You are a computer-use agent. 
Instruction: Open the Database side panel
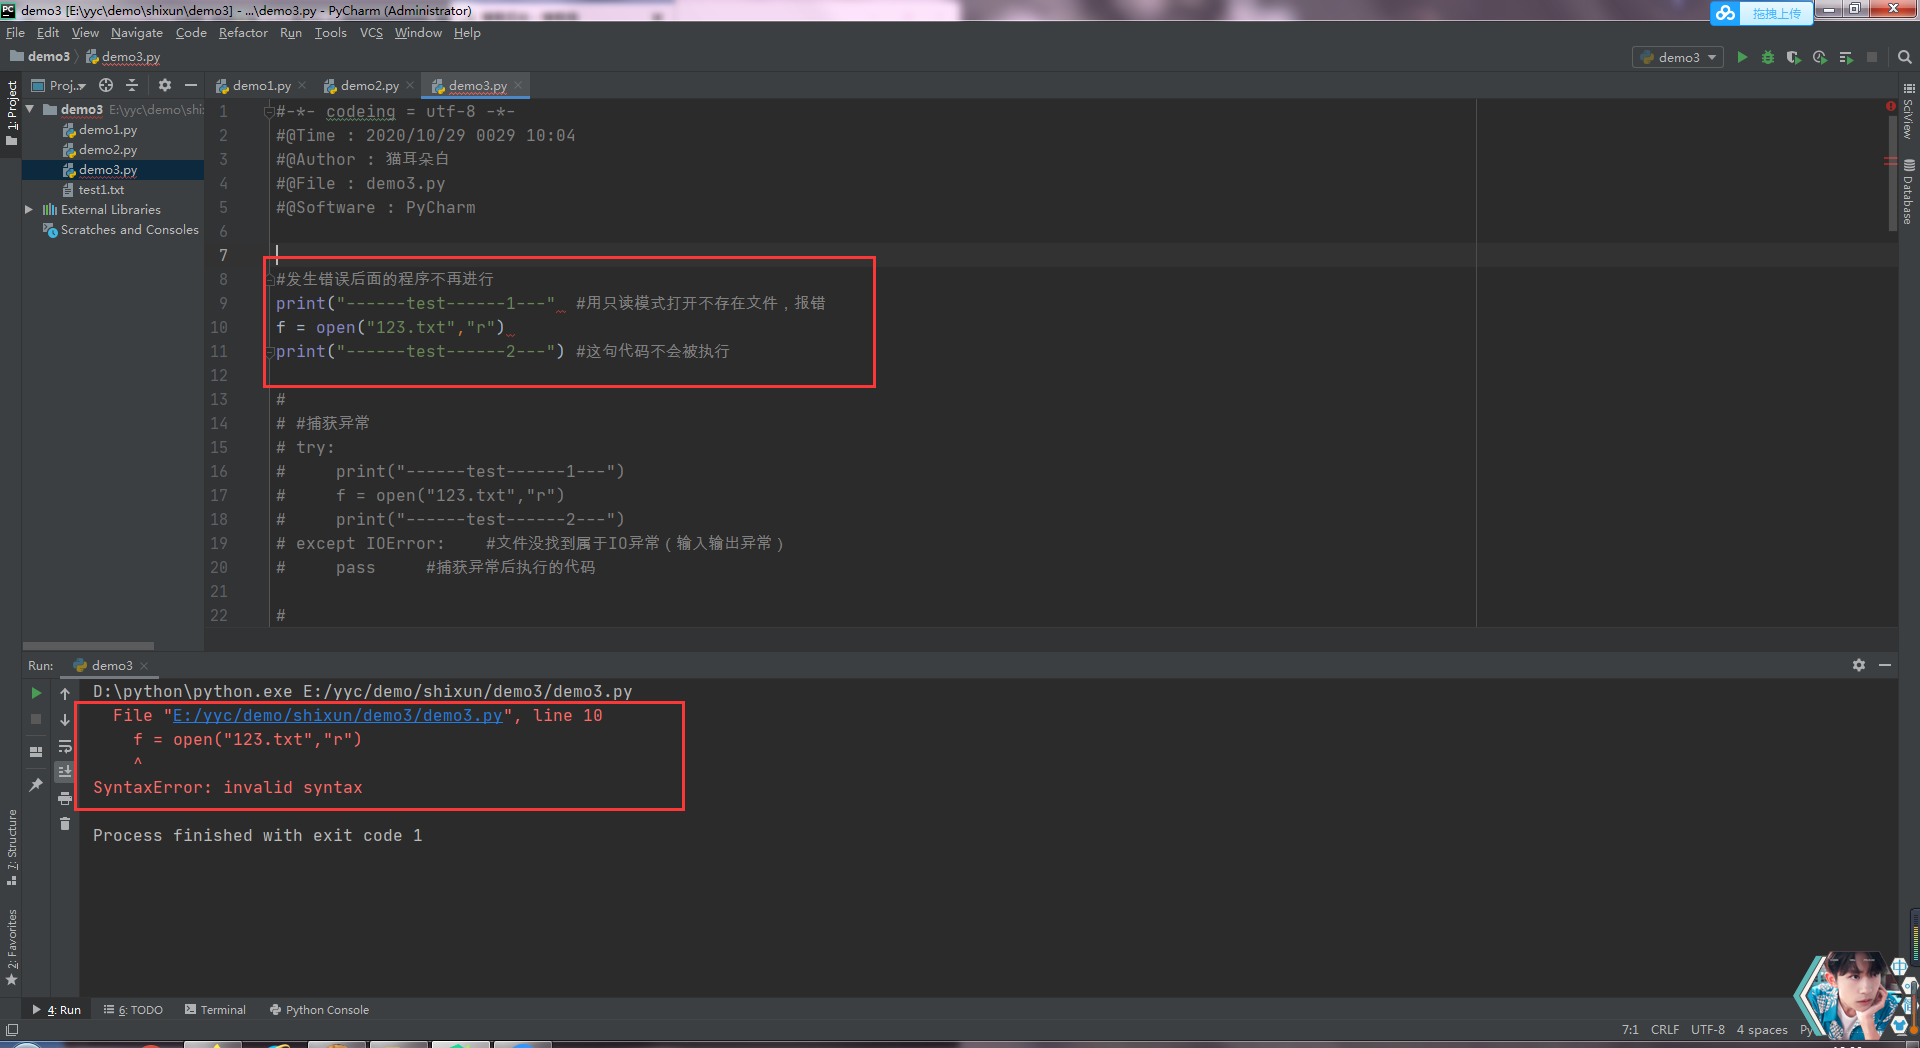[x=1909, y=192]
